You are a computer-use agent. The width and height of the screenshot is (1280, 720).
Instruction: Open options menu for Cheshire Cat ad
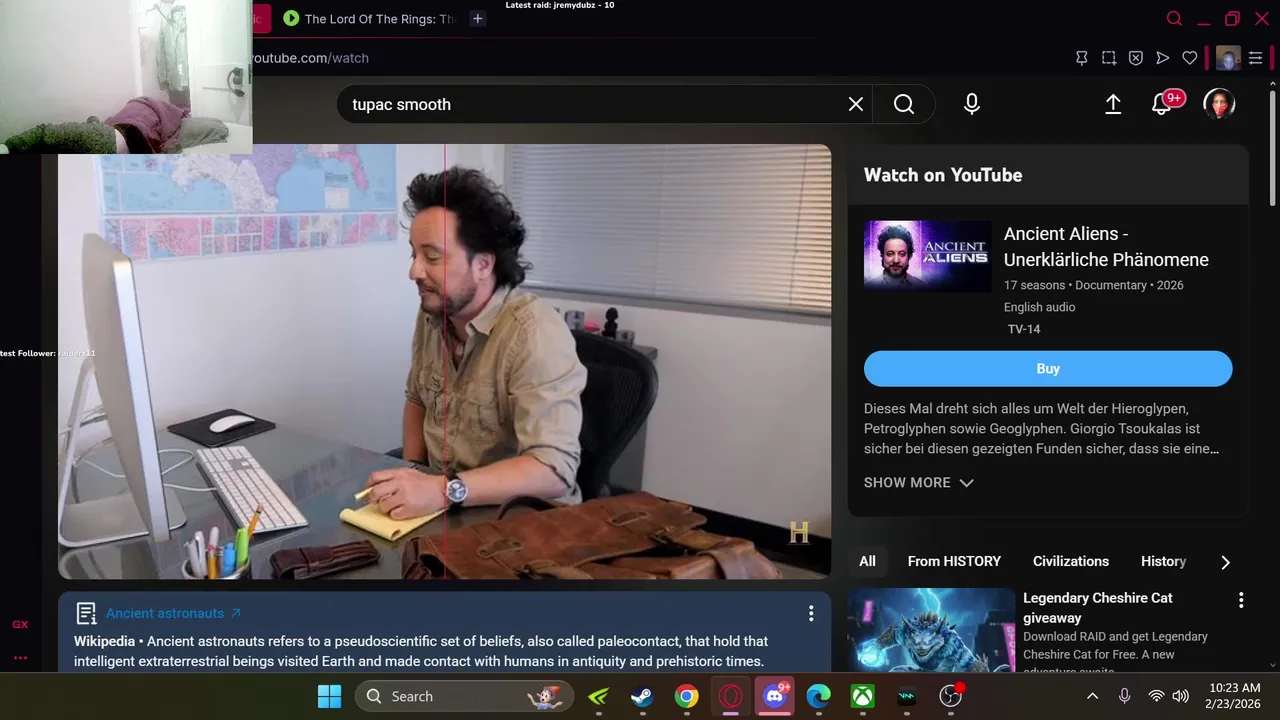pyautogui.click(x=1241, y=600)
